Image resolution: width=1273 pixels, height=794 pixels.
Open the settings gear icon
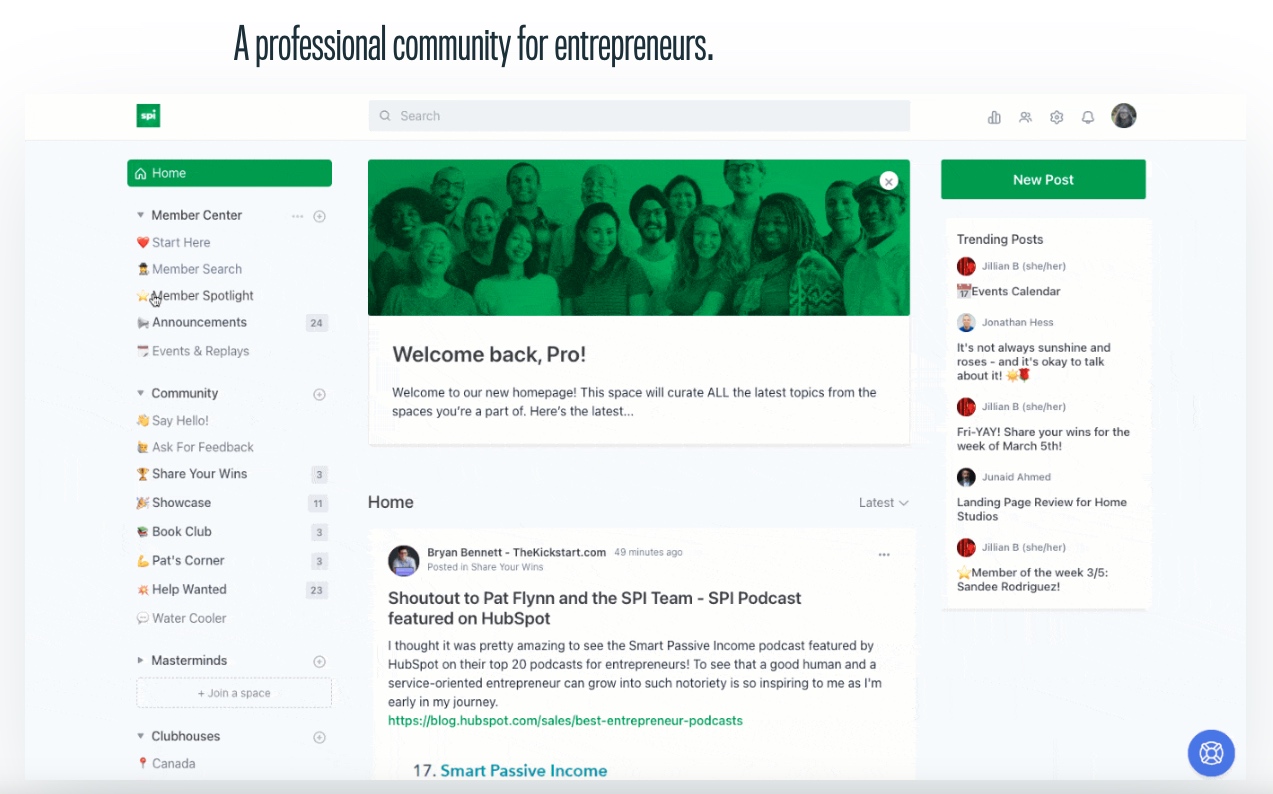1056,116
